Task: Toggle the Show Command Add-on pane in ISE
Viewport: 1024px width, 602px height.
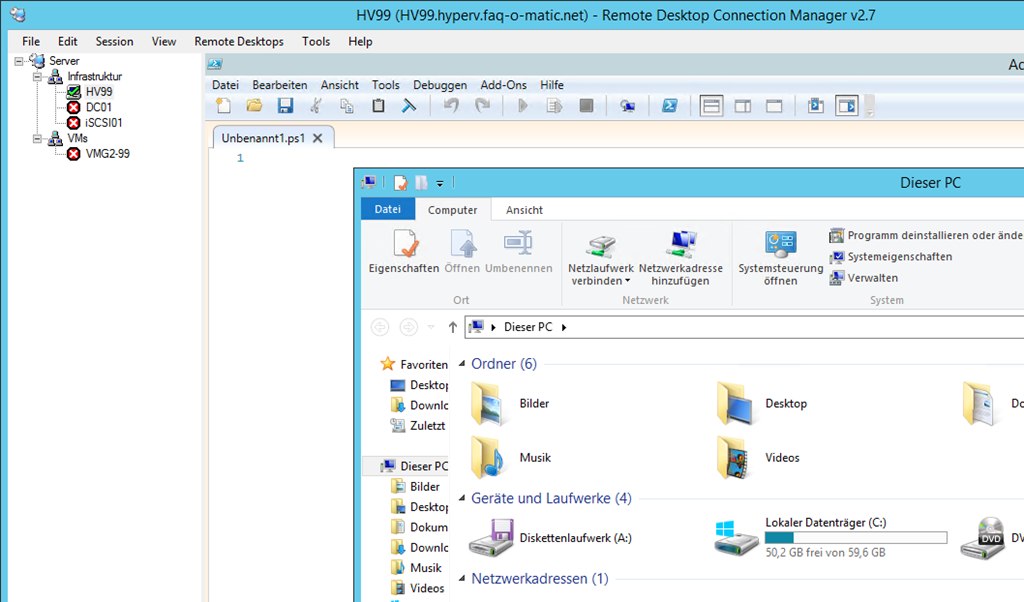Action: click(x=847, y=106)
